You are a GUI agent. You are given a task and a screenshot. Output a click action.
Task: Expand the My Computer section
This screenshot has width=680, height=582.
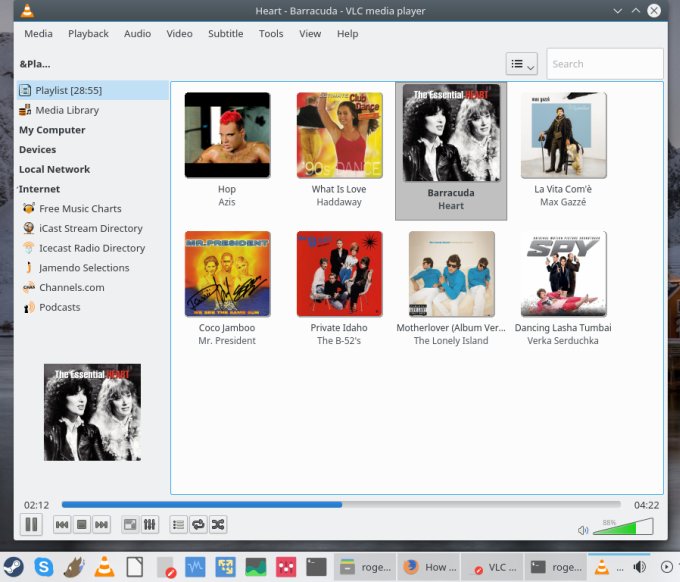coord(52,130)
